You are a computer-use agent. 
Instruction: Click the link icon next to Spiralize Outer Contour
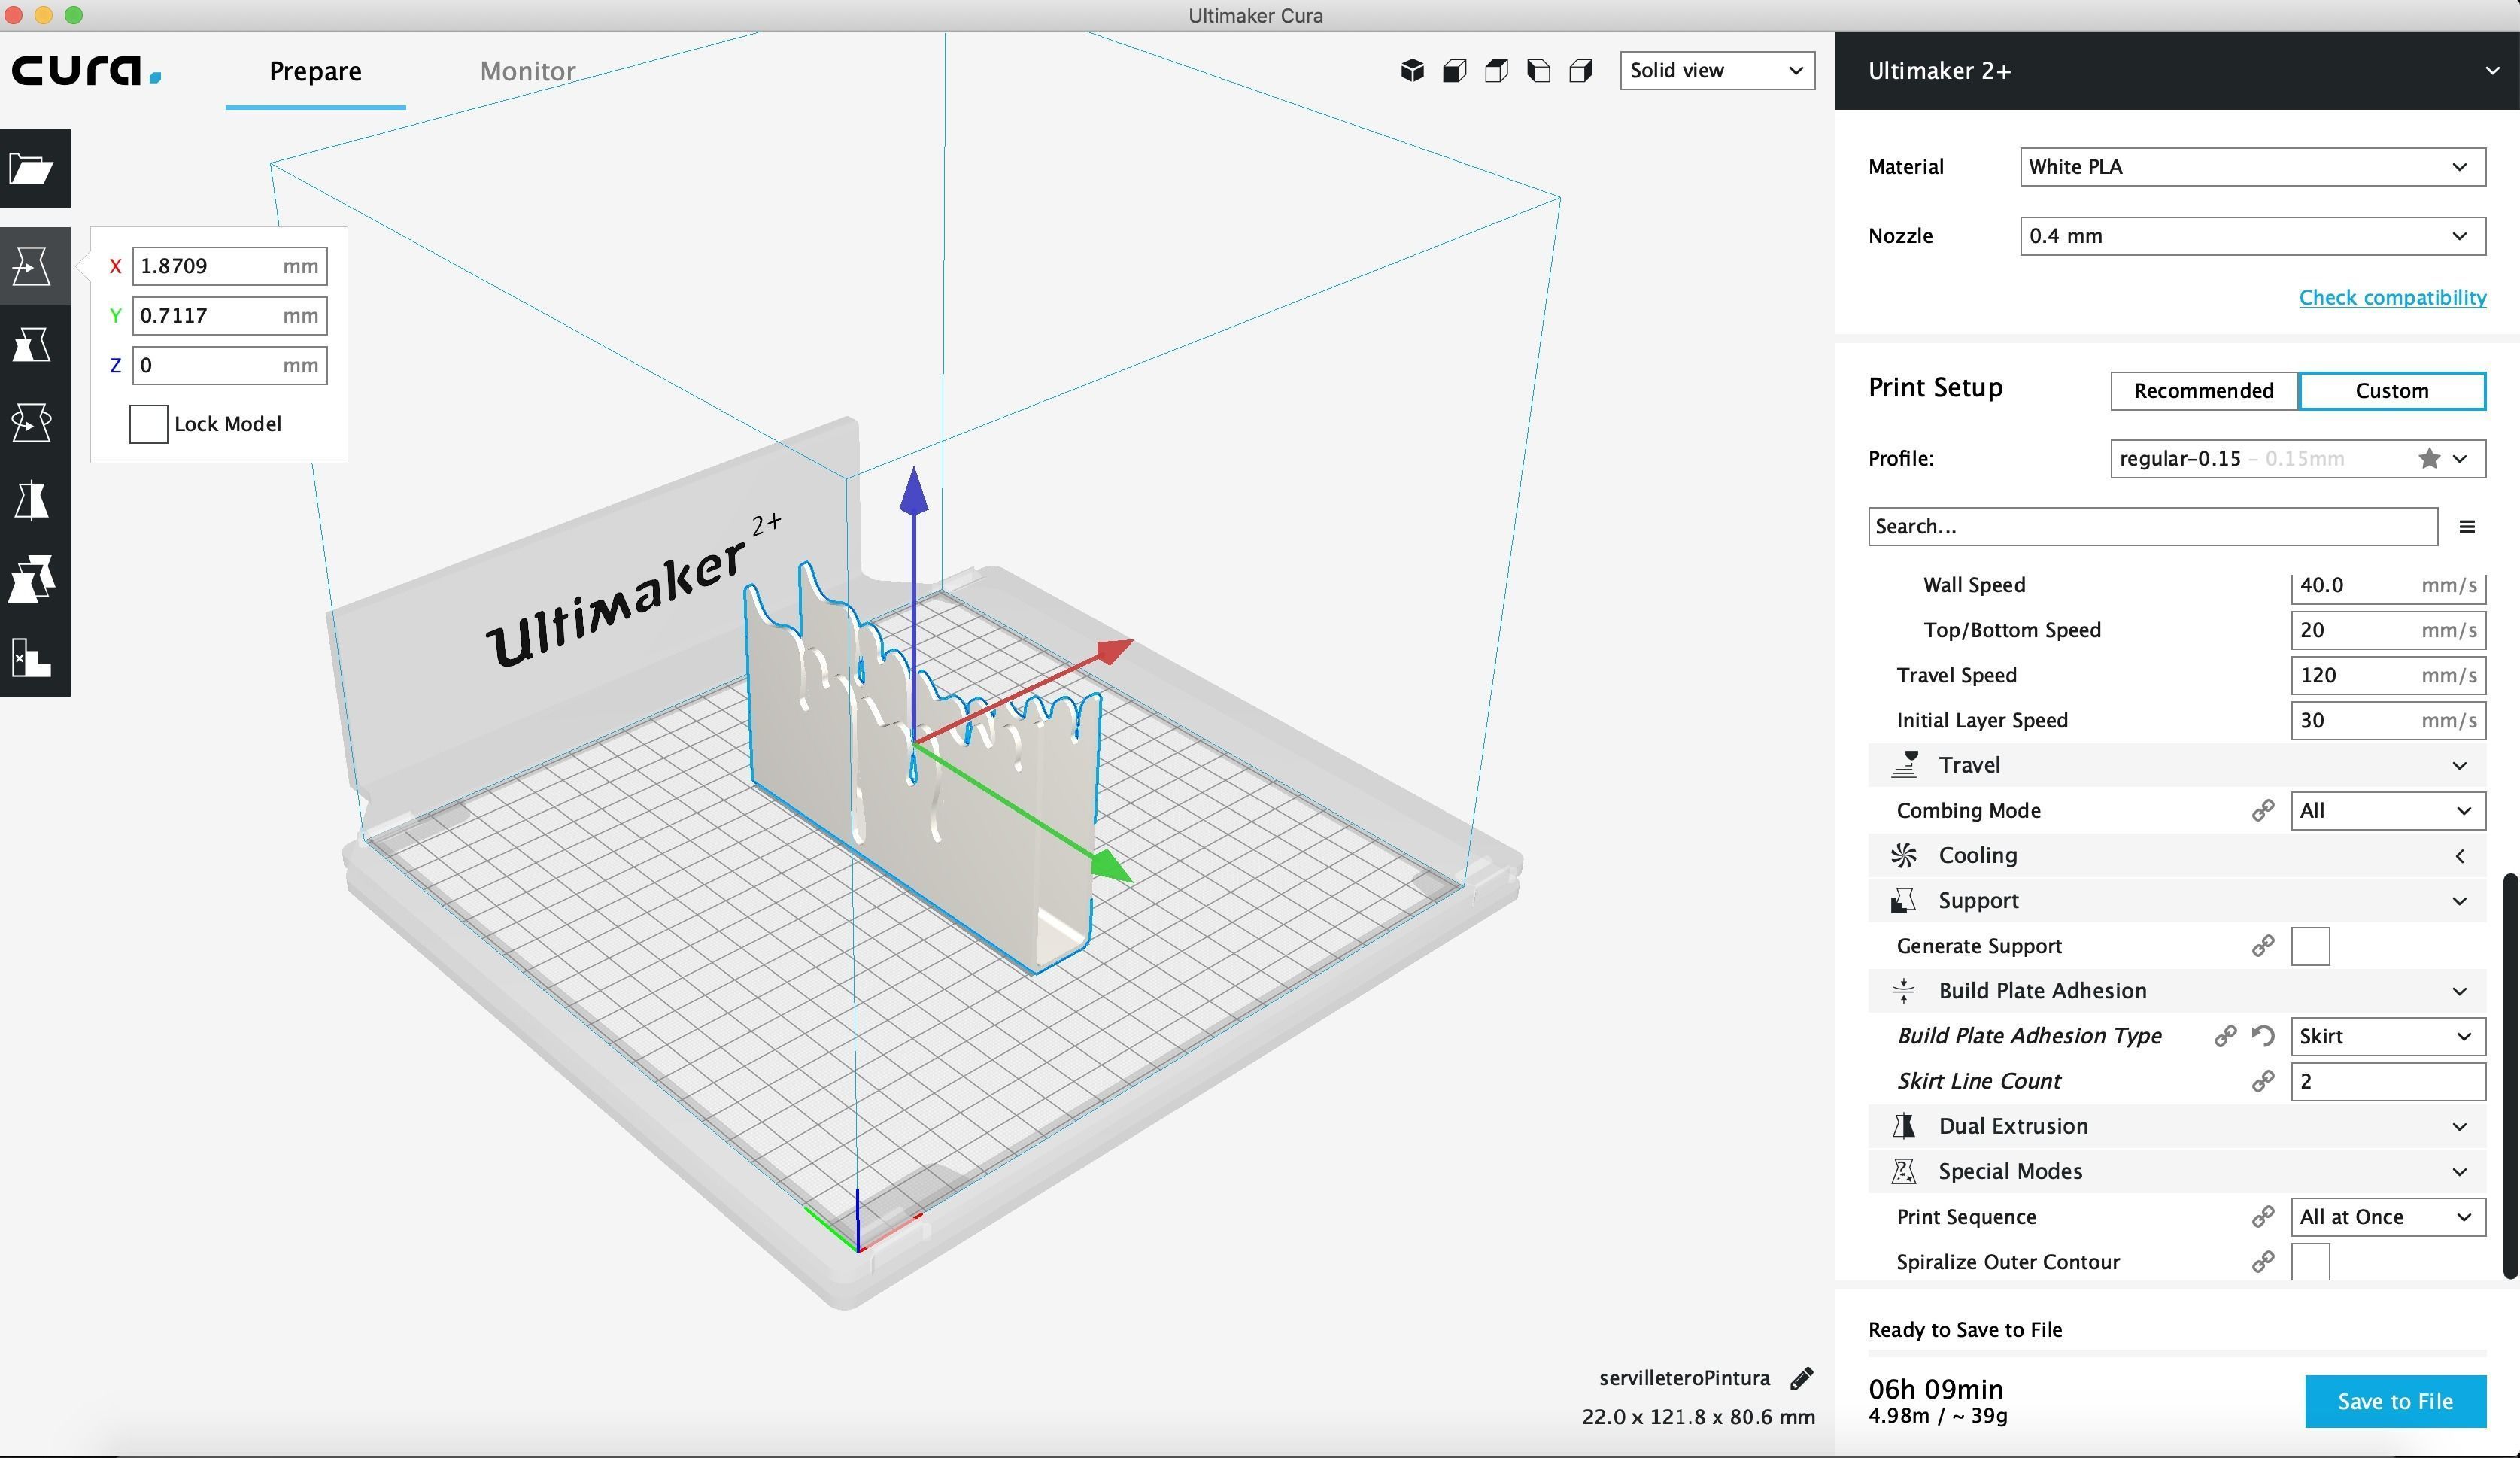point(2262,1262)
